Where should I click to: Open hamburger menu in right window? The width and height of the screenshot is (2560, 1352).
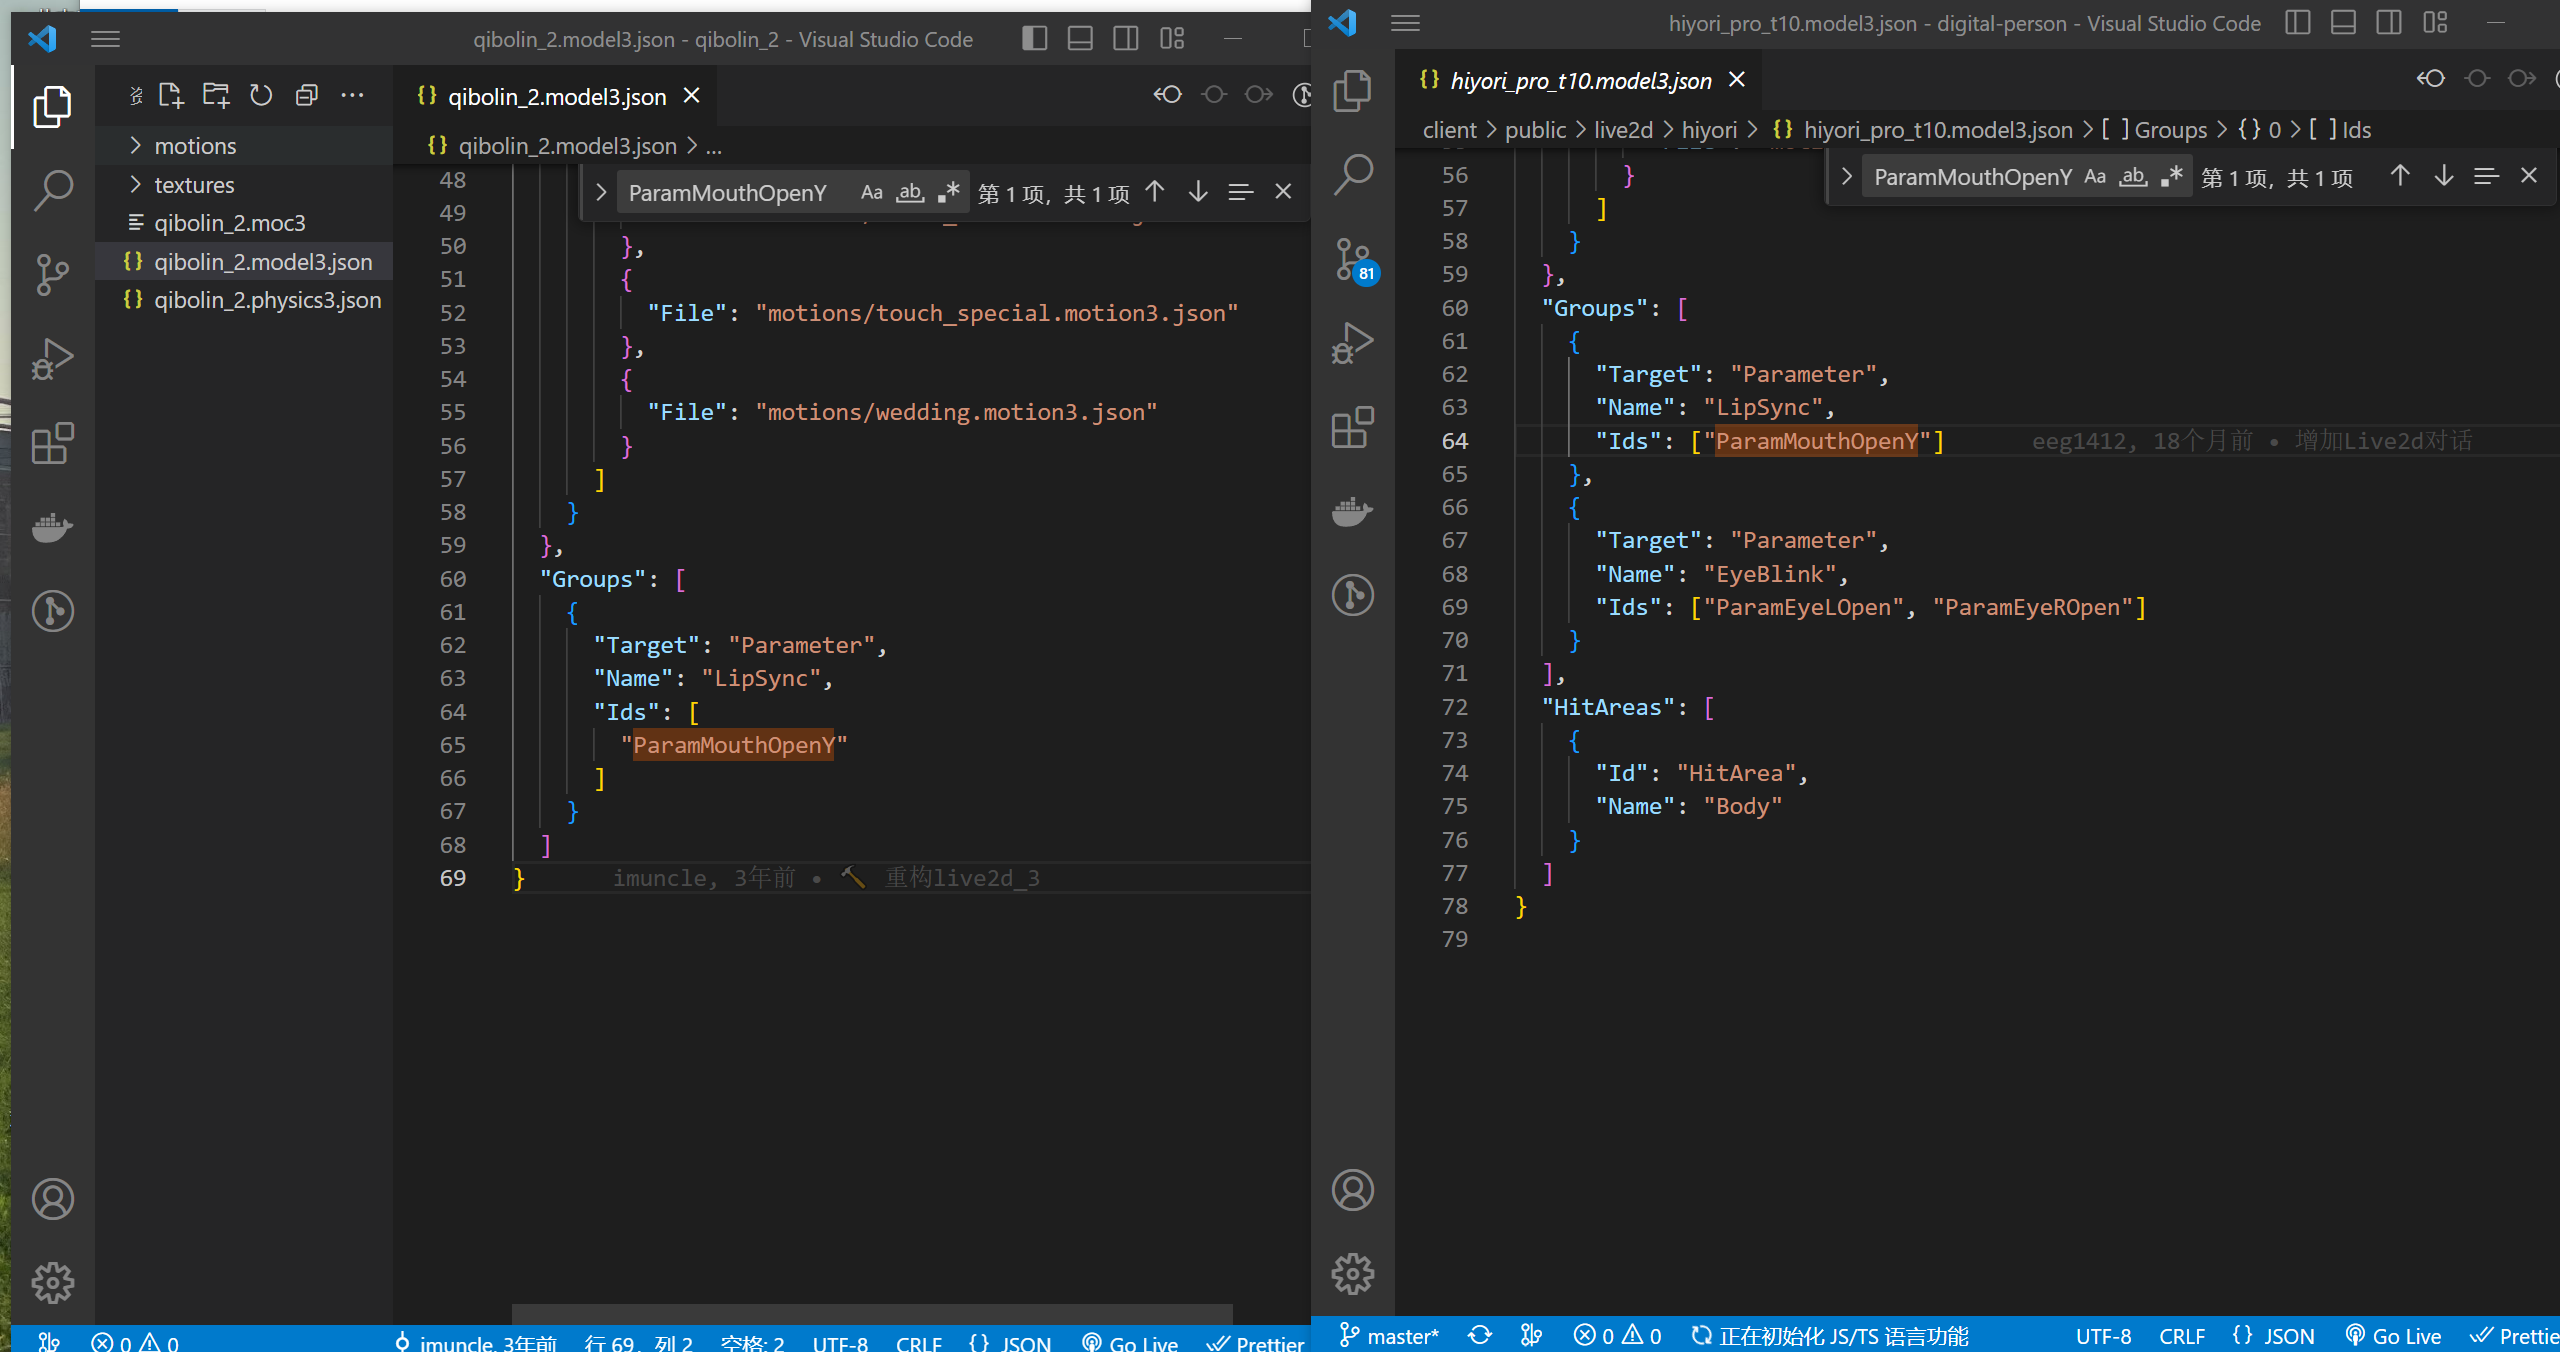pos(1405,23)
